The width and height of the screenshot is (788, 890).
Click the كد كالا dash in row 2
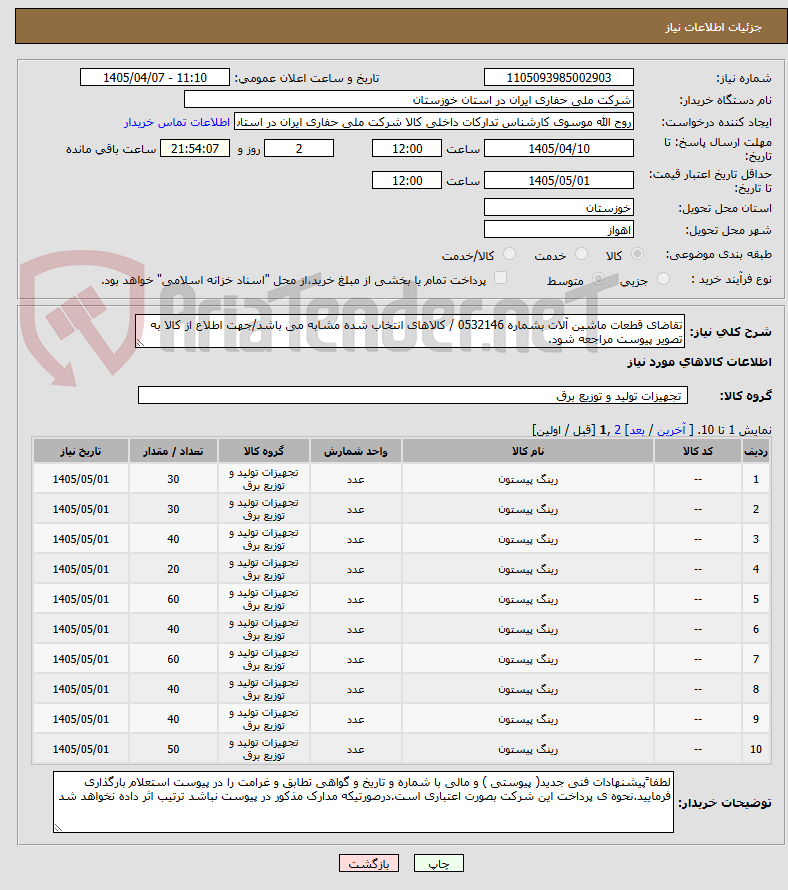(x=698, y=510)
